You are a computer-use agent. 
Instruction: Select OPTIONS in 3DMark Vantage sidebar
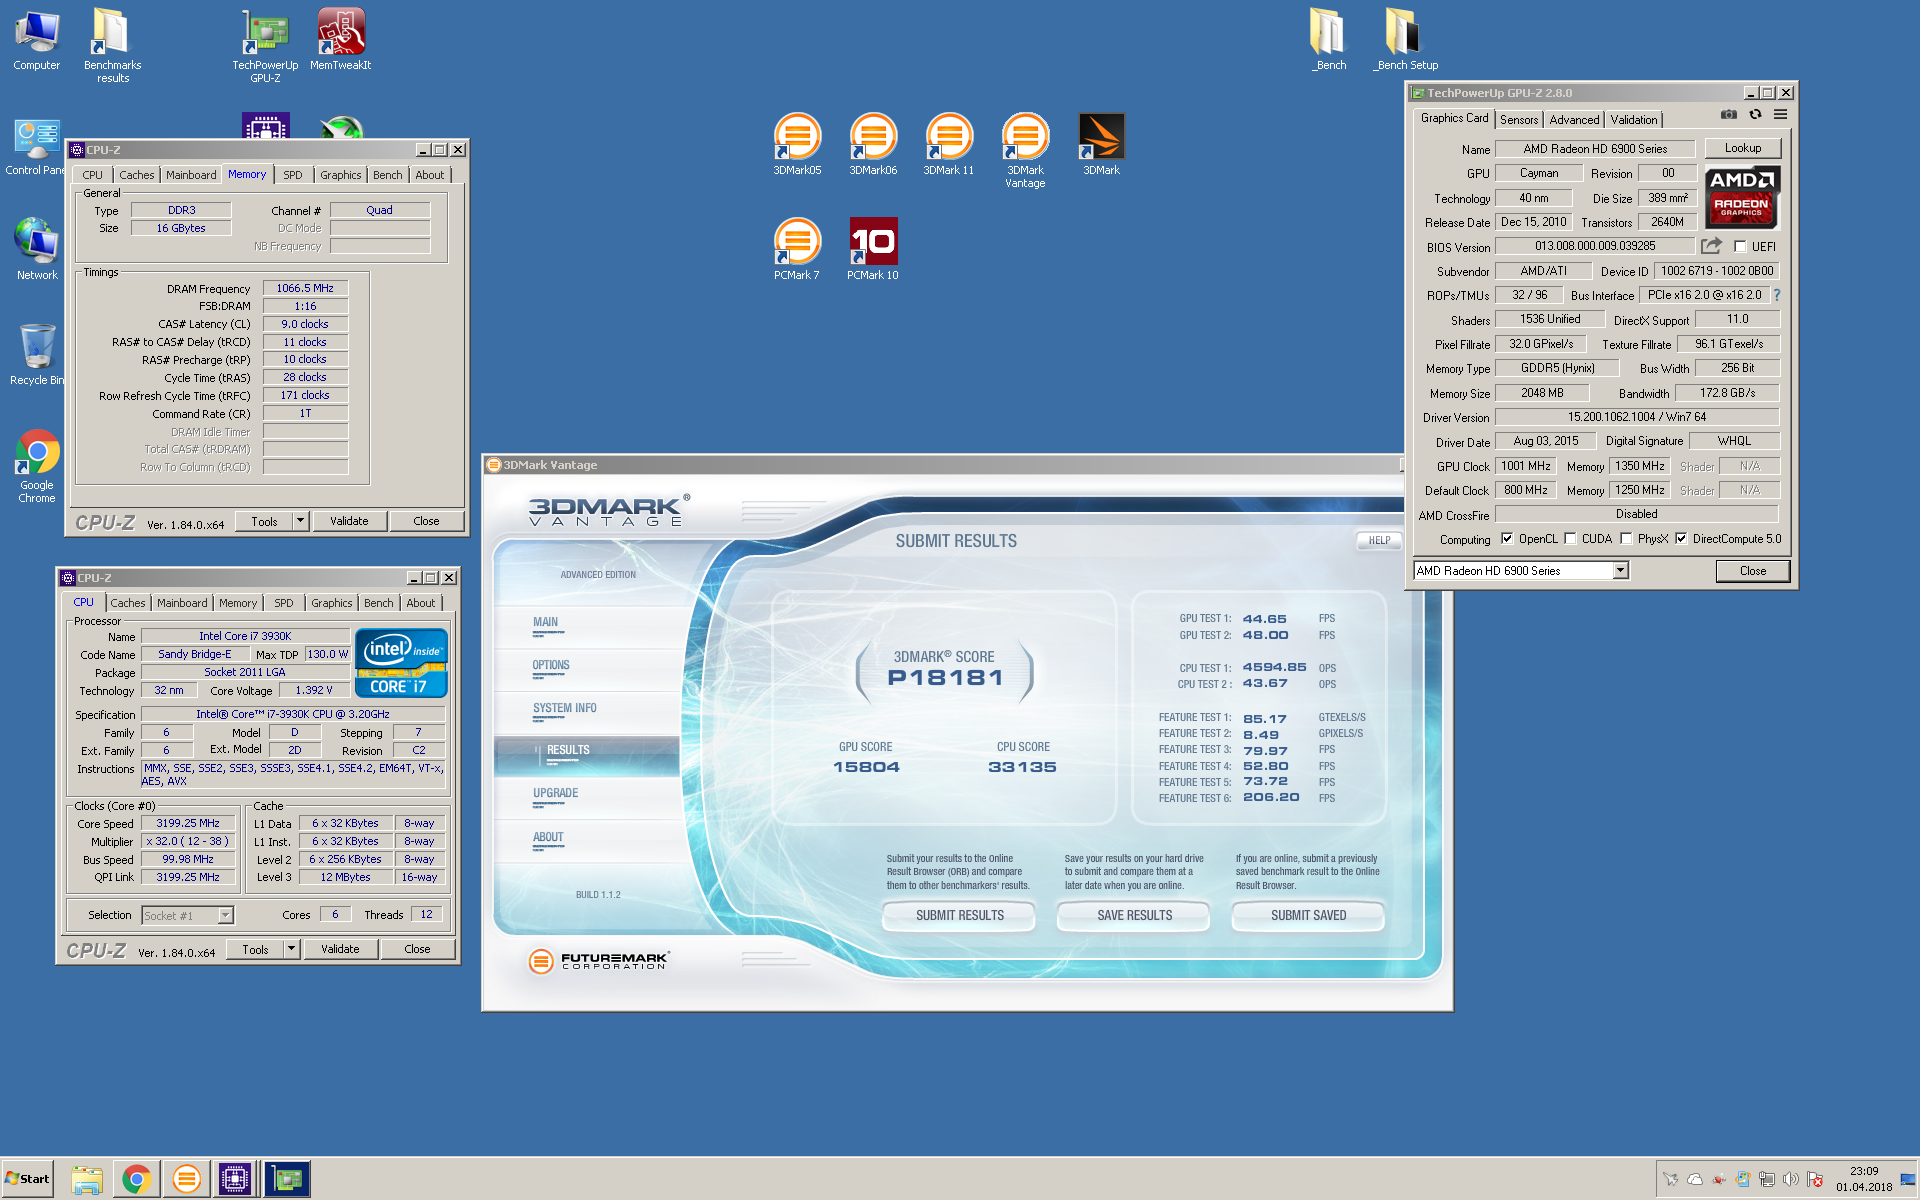pyautogui.click(x=551, y=665)
